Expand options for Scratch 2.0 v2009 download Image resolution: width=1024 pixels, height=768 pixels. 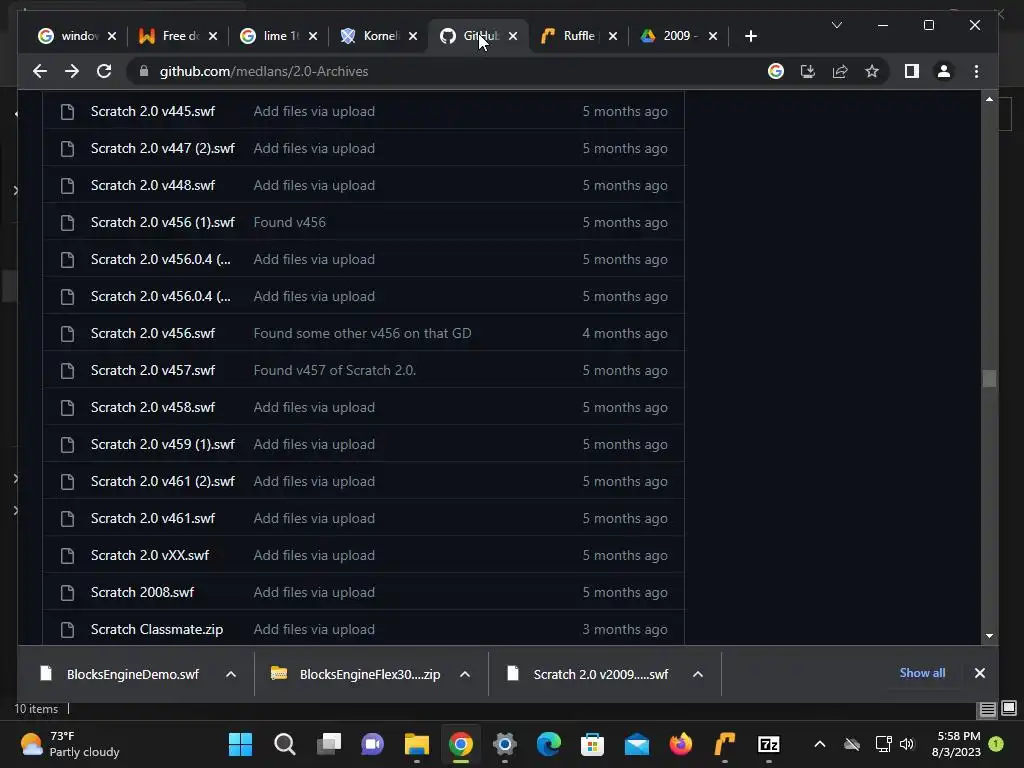point(697,674)
